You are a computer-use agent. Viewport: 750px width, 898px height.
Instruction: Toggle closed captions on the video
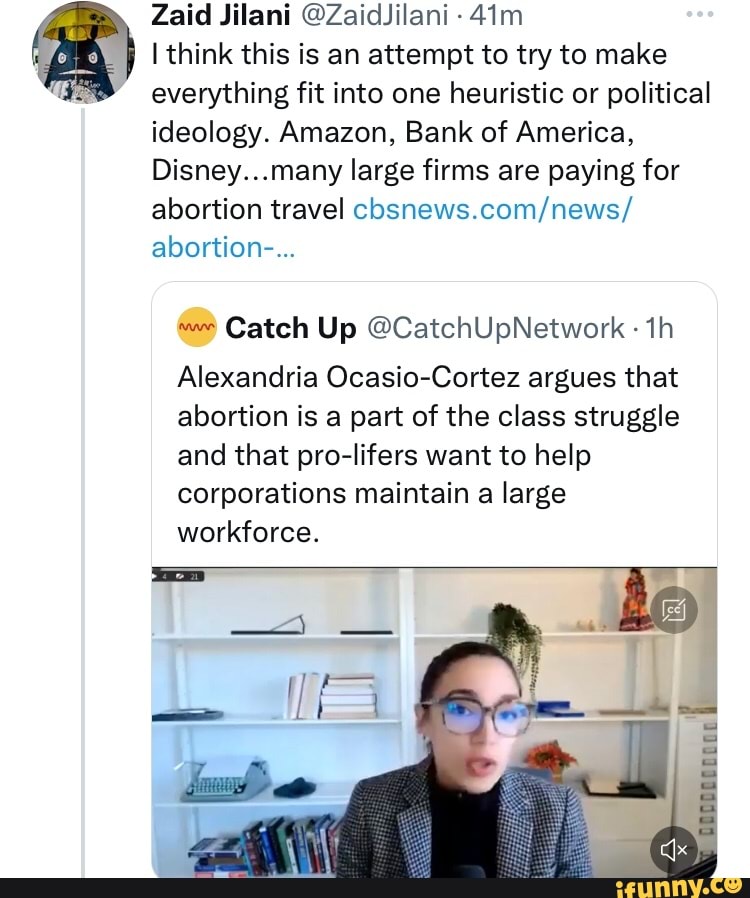(673, 610)
